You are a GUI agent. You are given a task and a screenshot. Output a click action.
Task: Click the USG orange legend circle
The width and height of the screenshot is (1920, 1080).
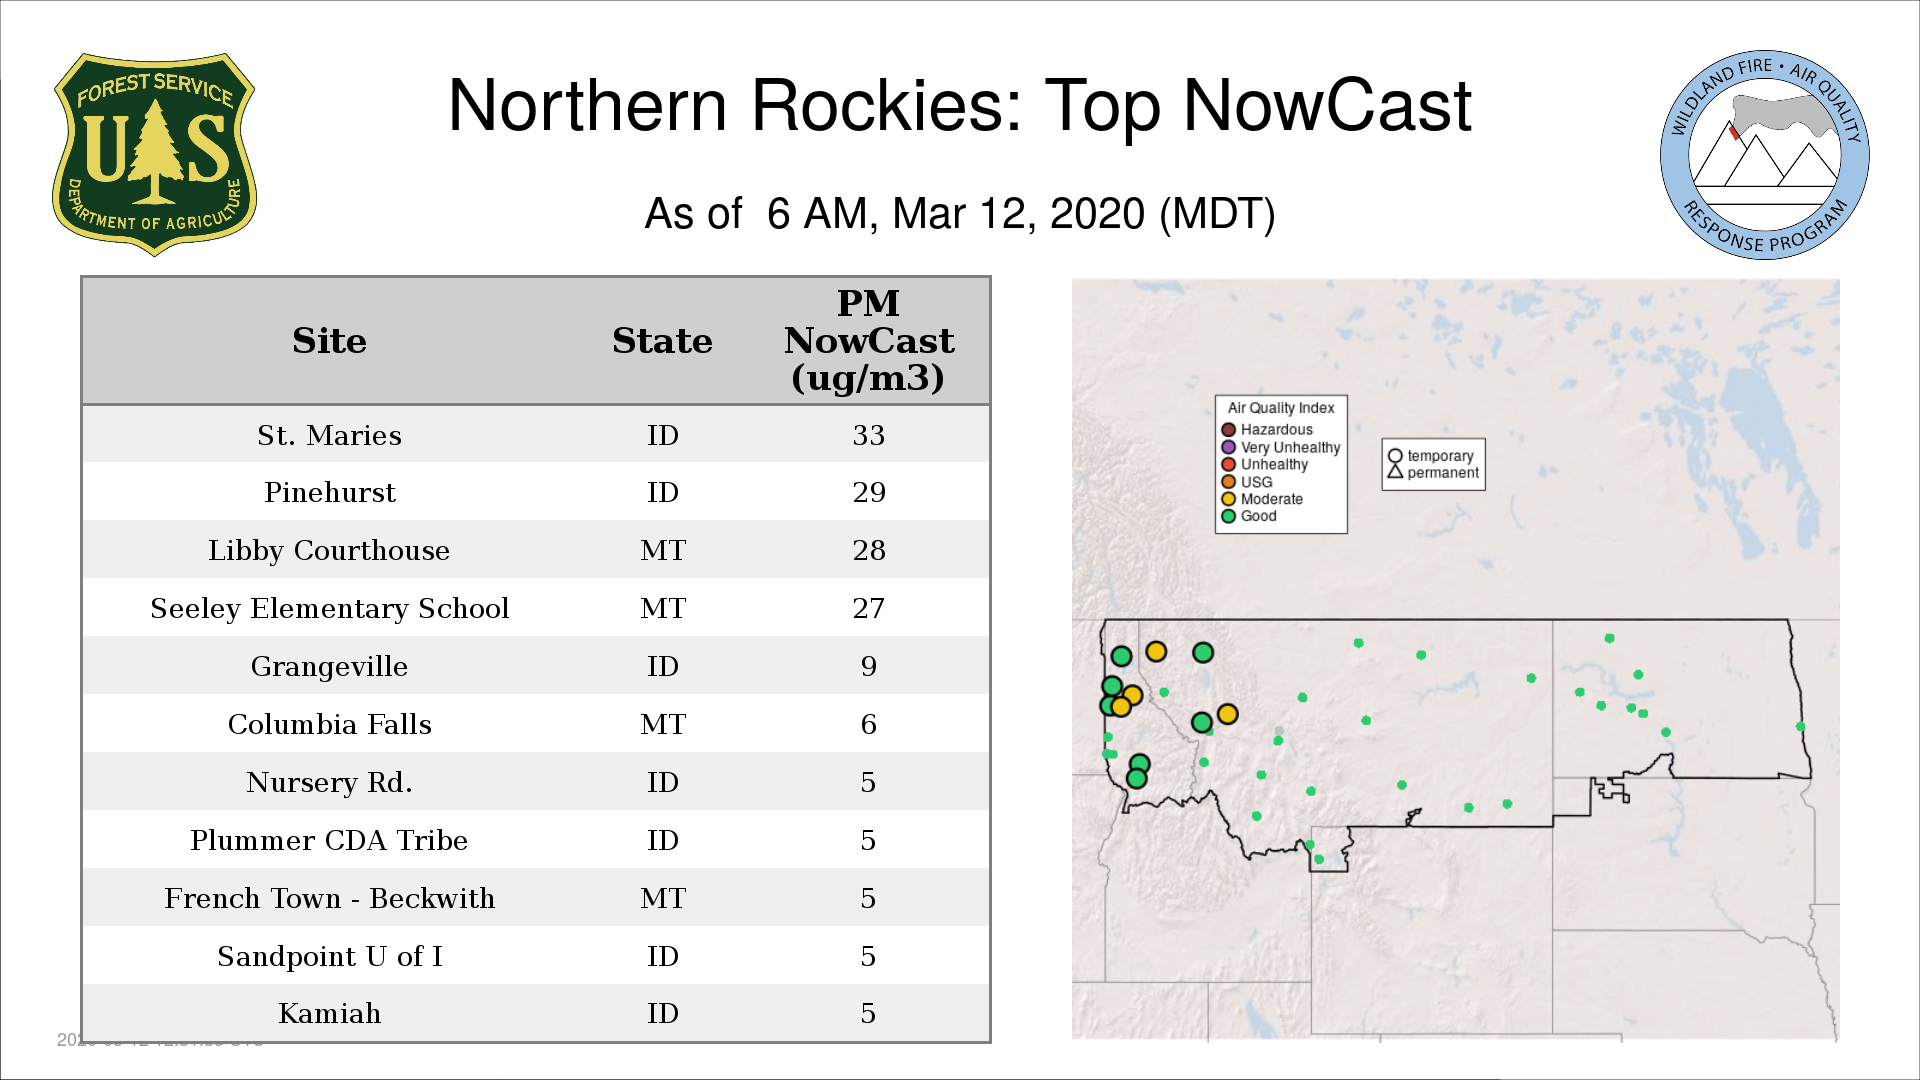tap(1228, 482)
